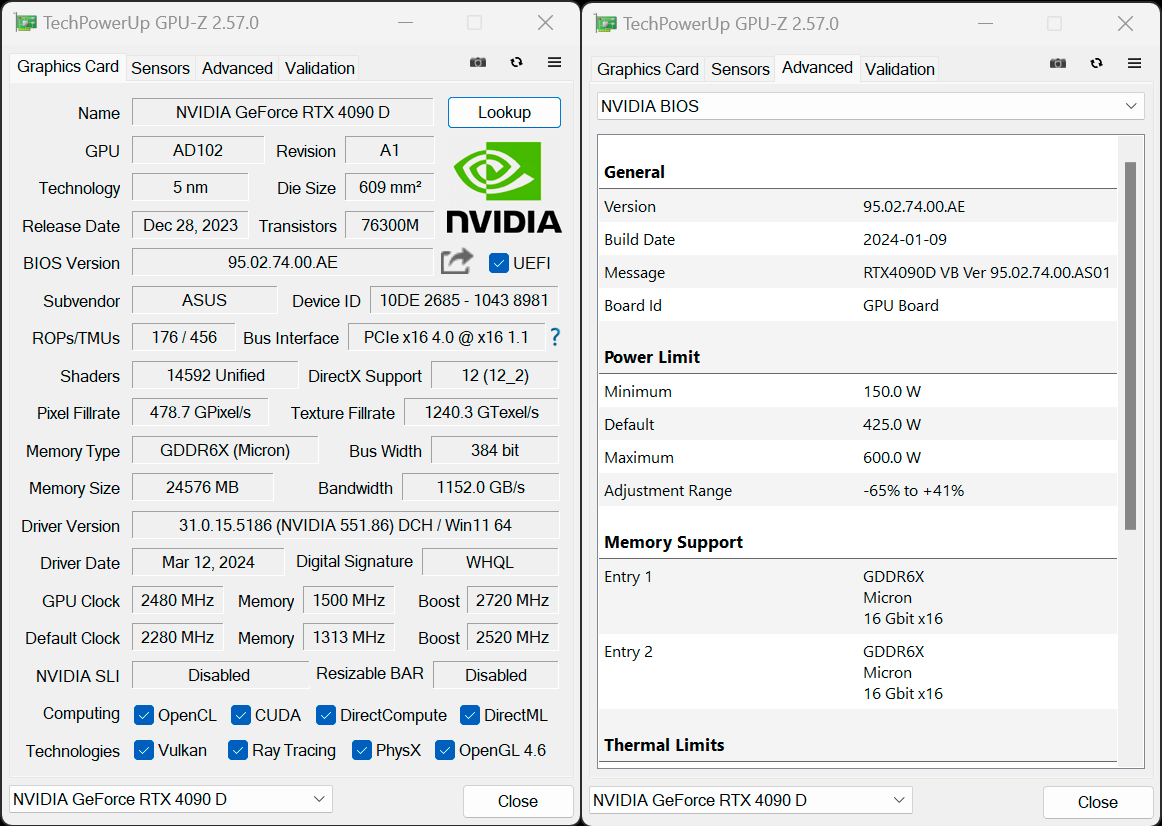Switch to Validation tab in left window
Image resolution: width=1162 pixels, height=826 pixels.
319,68
